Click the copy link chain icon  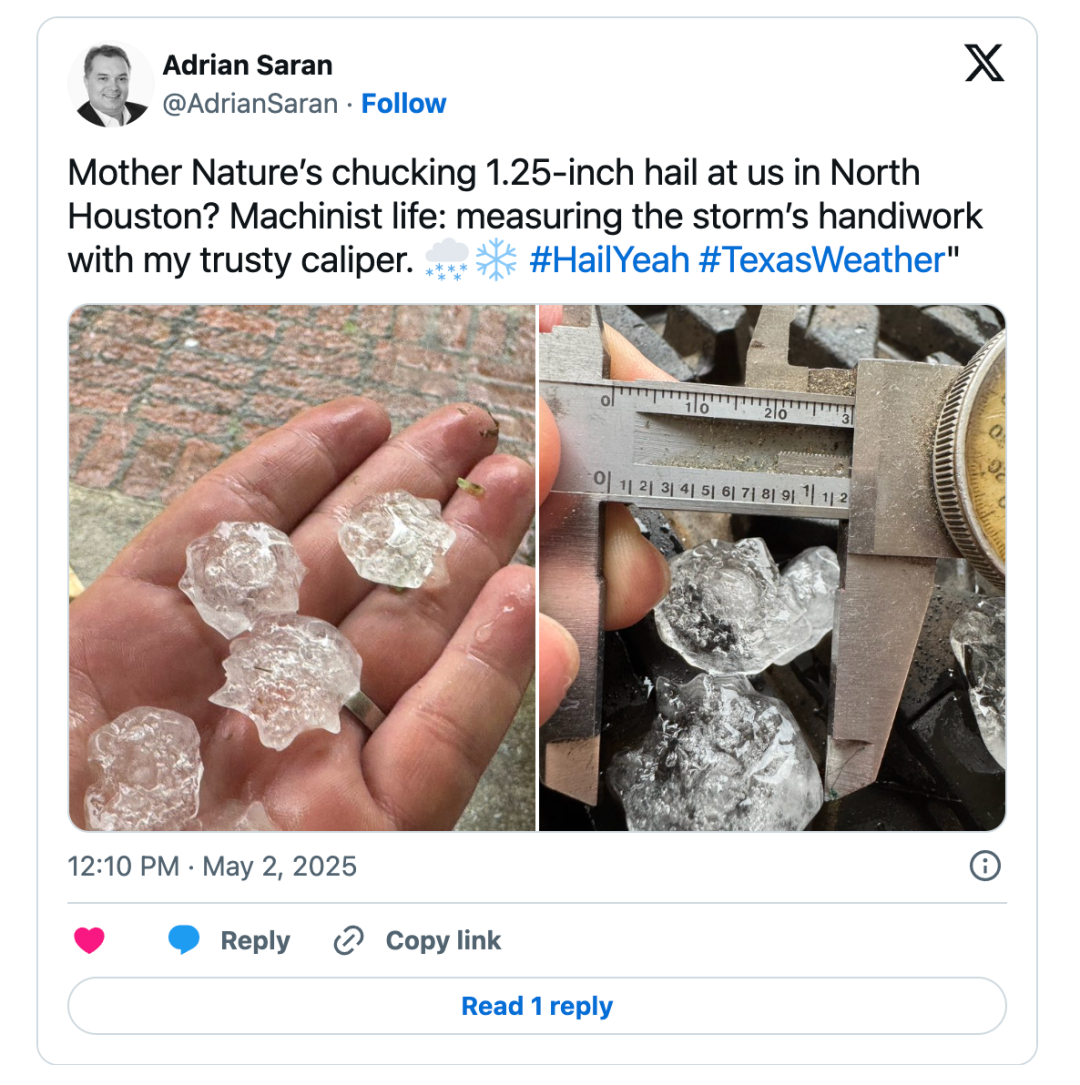point(349,940)
